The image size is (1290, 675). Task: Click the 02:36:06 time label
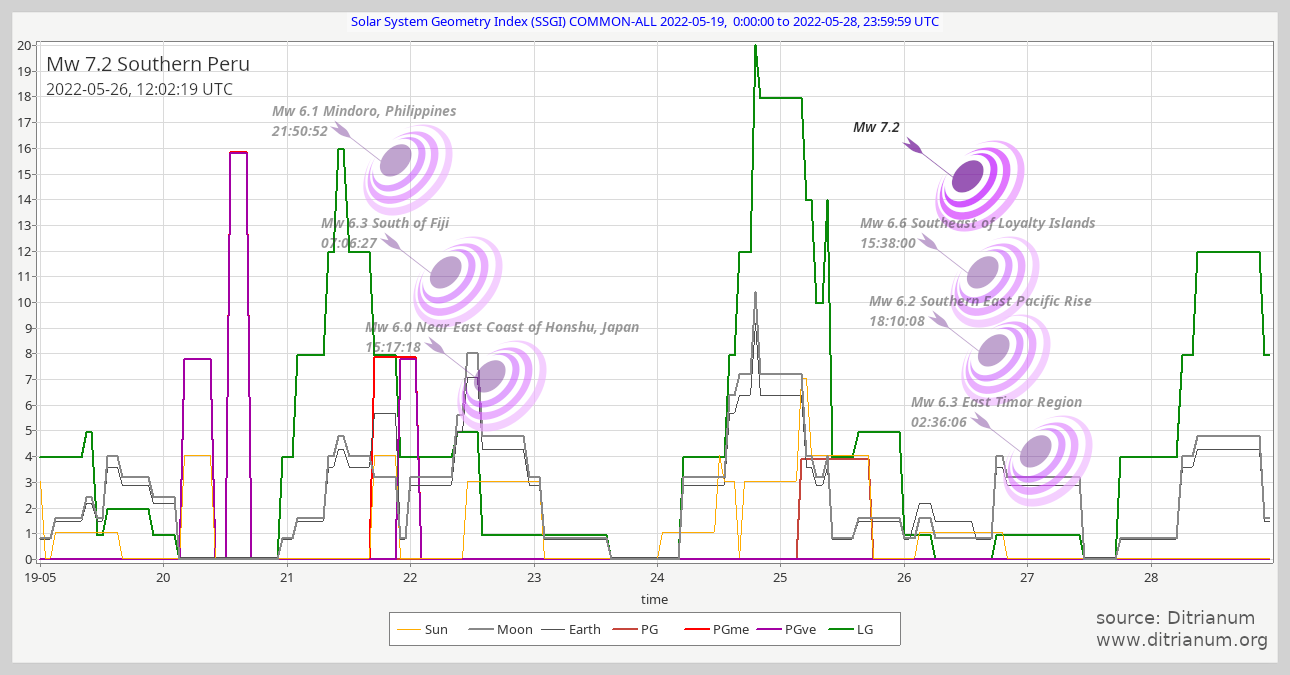point(939,422)
